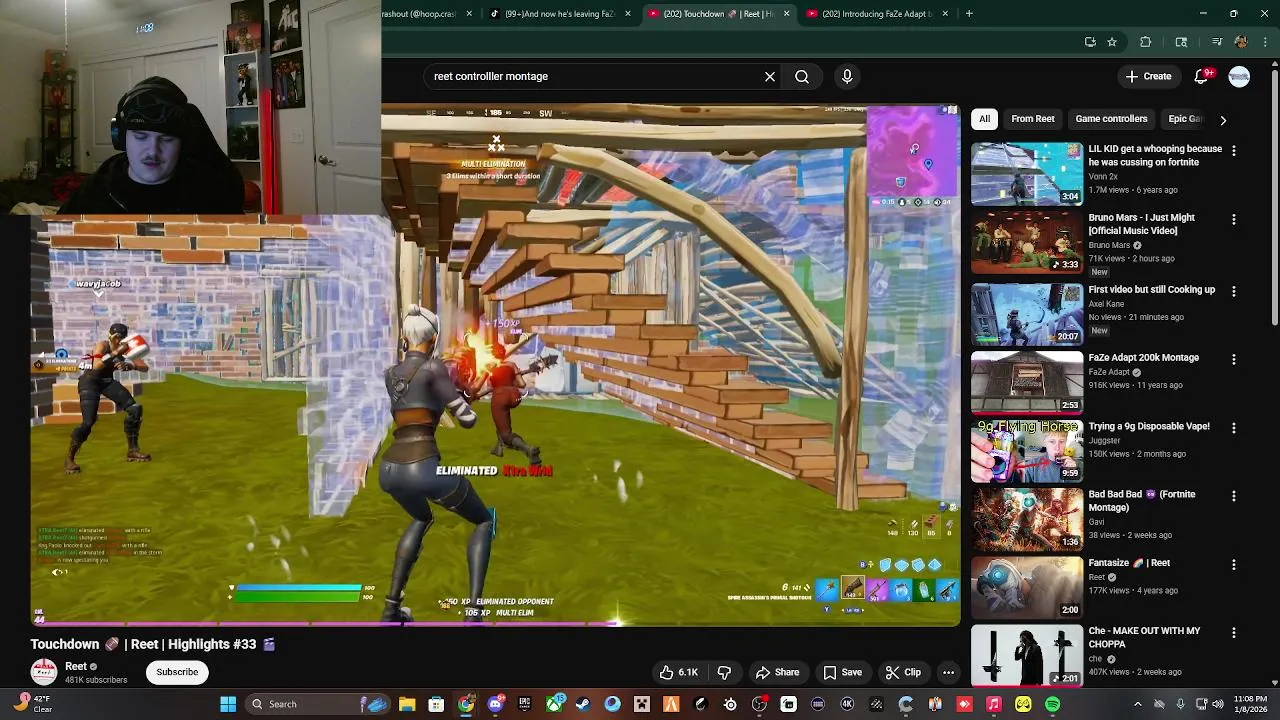Open options for 9g Disposable Vape video
The width and height of the screenshot is (1280, 720).
(x=1234, y=428)
